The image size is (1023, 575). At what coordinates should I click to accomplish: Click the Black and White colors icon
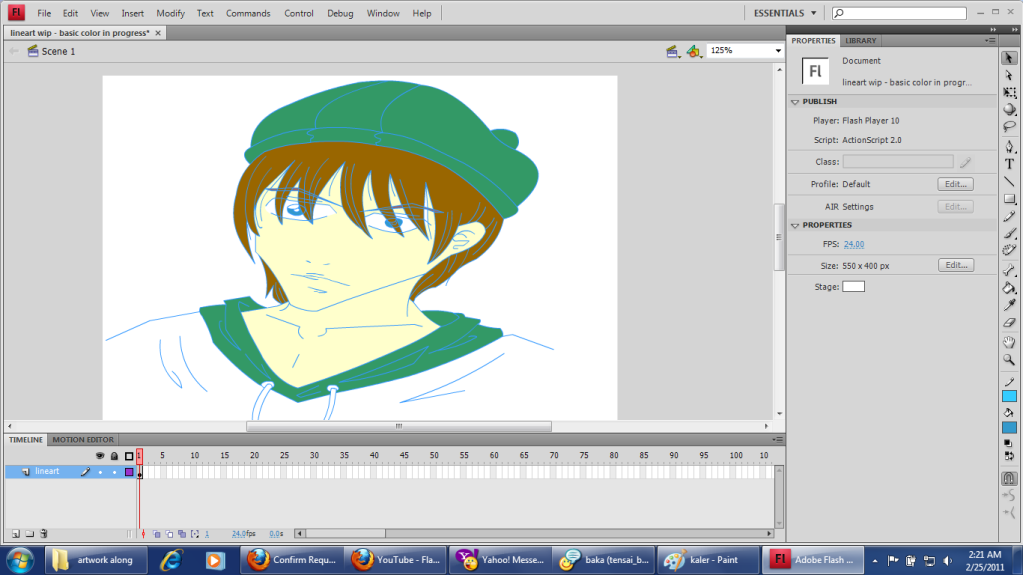click(1009, 443)
